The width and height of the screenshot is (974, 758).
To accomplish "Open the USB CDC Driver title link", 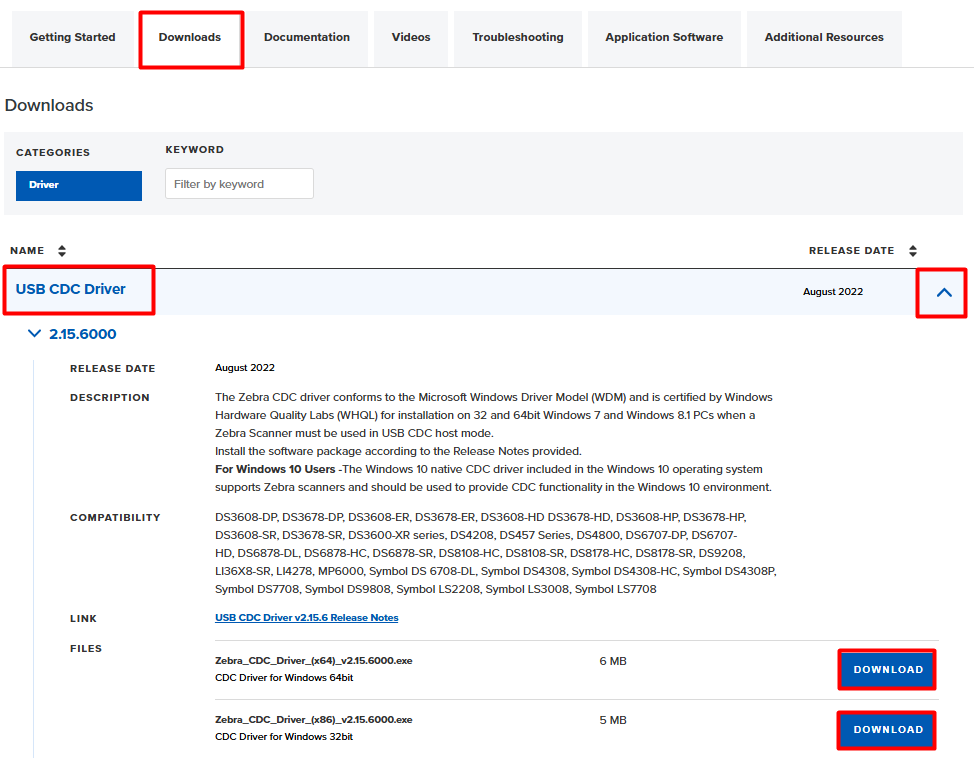I will 71,289.
